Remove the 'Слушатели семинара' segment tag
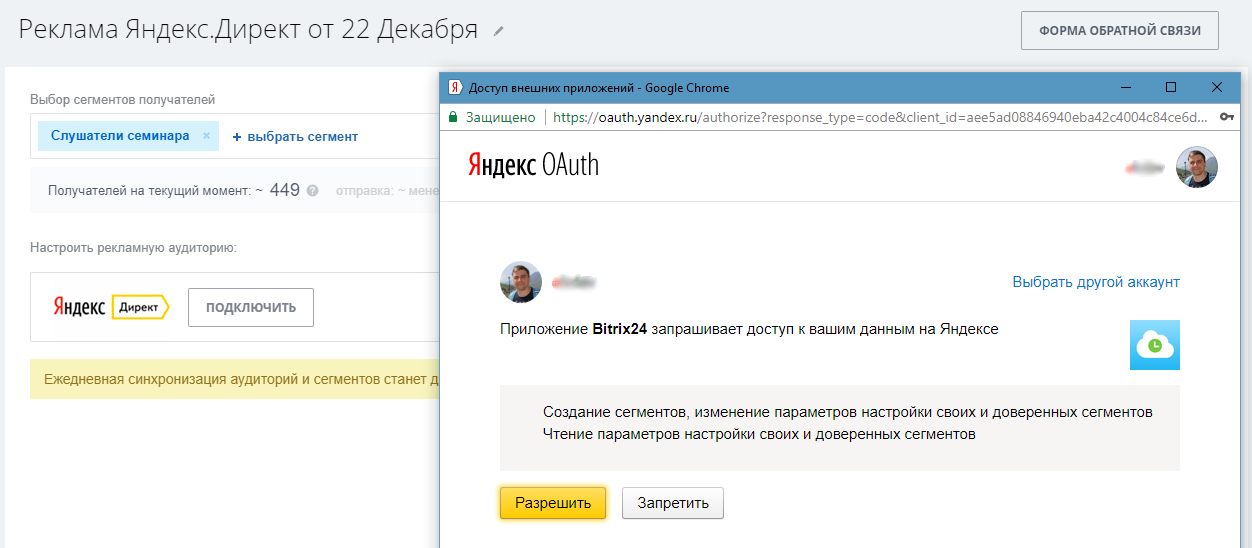1252x548 pixels. [206, 136]
